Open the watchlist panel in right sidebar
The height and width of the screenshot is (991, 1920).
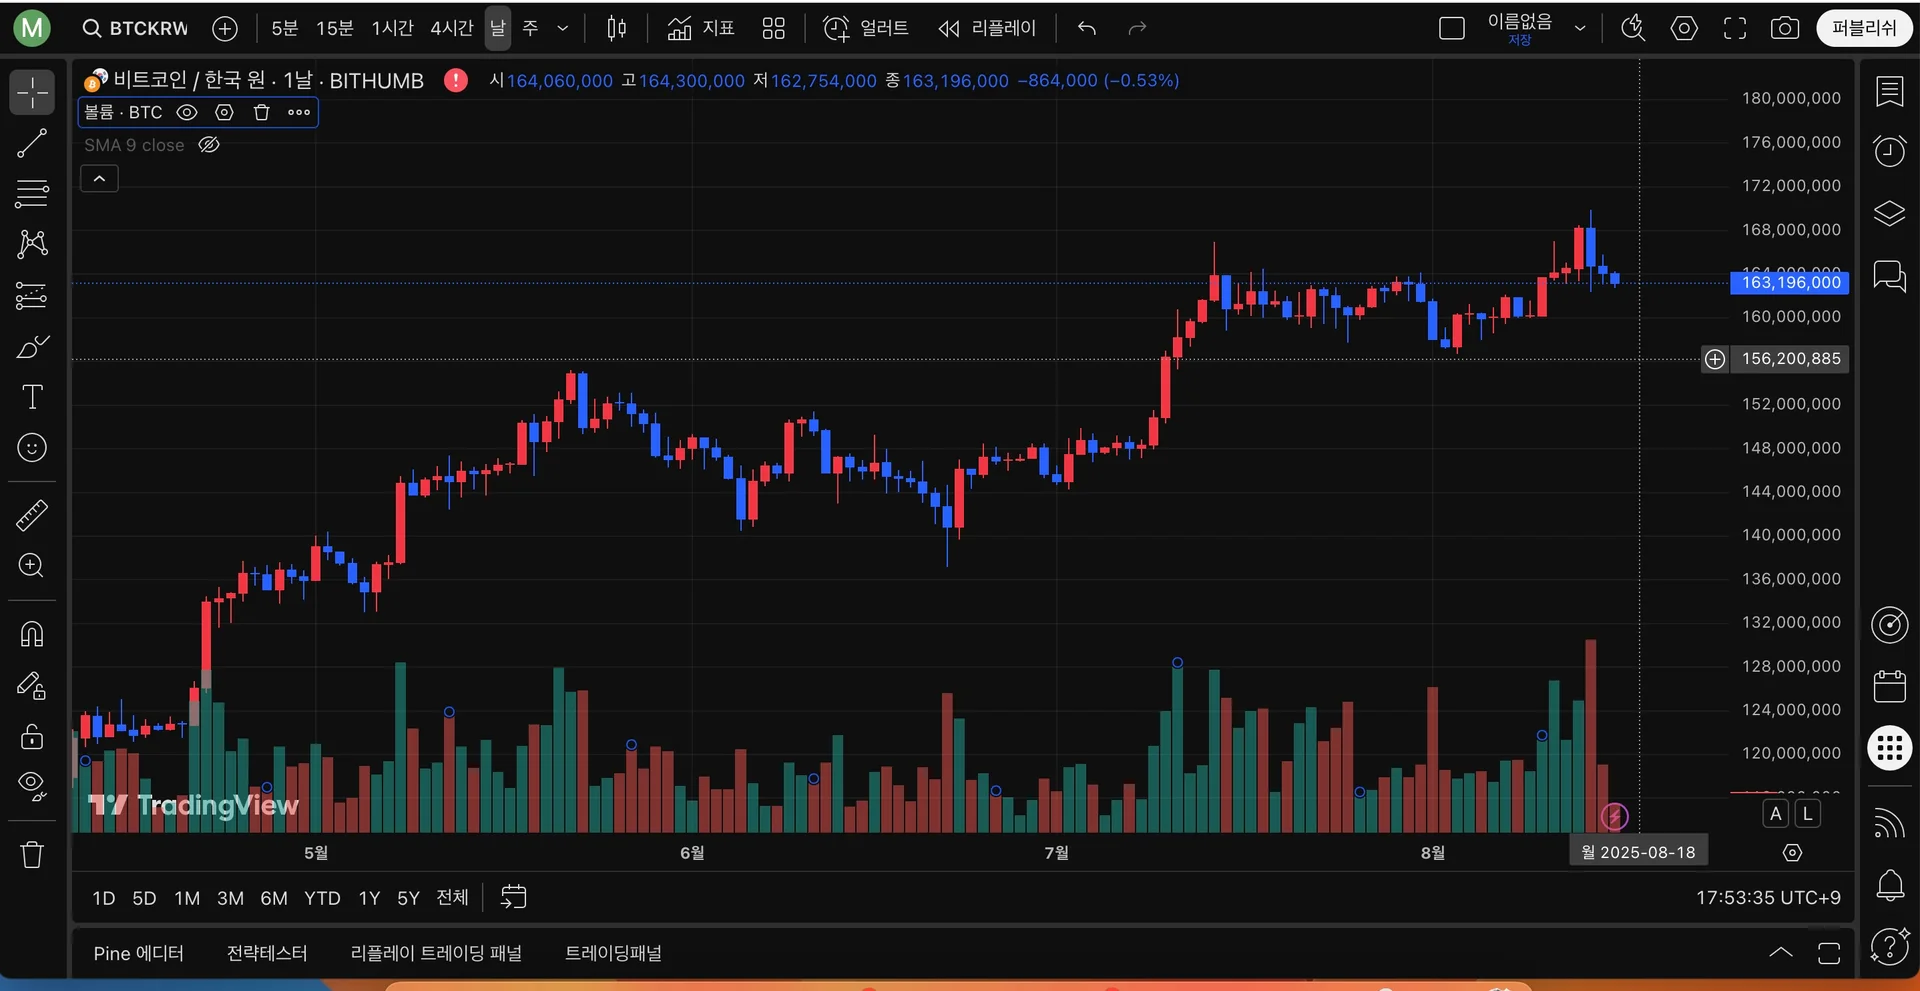[x=1889, y=92]
